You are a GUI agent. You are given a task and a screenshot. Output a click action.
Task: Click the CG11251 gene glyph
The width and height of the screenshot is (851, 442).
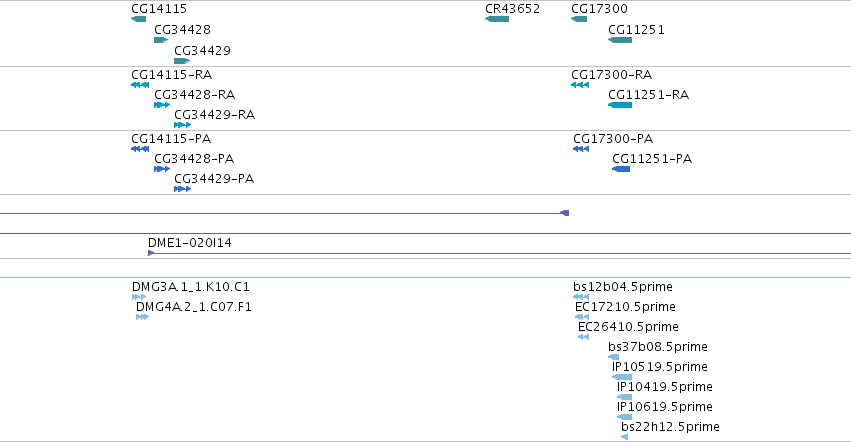coord(620,40)
